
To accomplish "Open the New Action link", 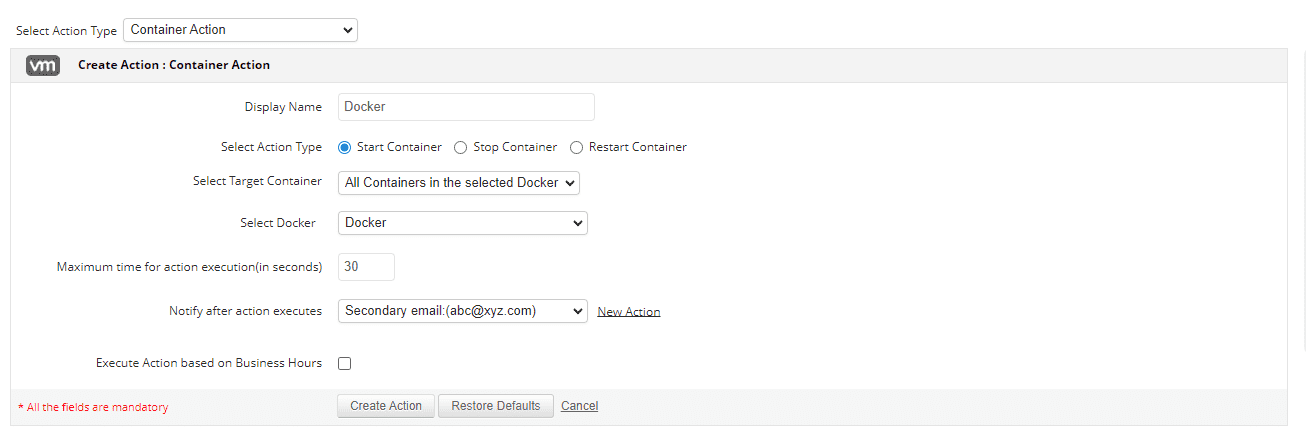I will coord(629,312).
